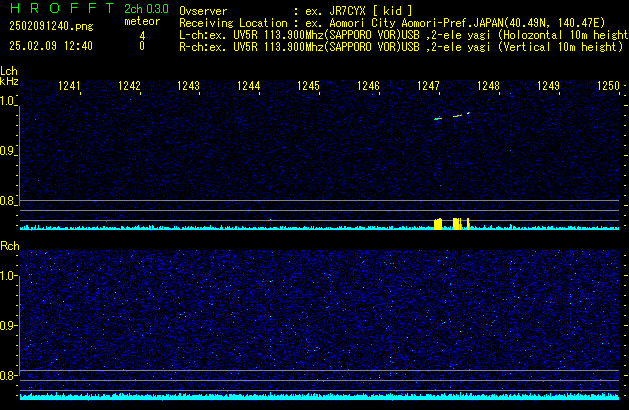Click the first yellow detection bar in Lch

tap(438, 224)
